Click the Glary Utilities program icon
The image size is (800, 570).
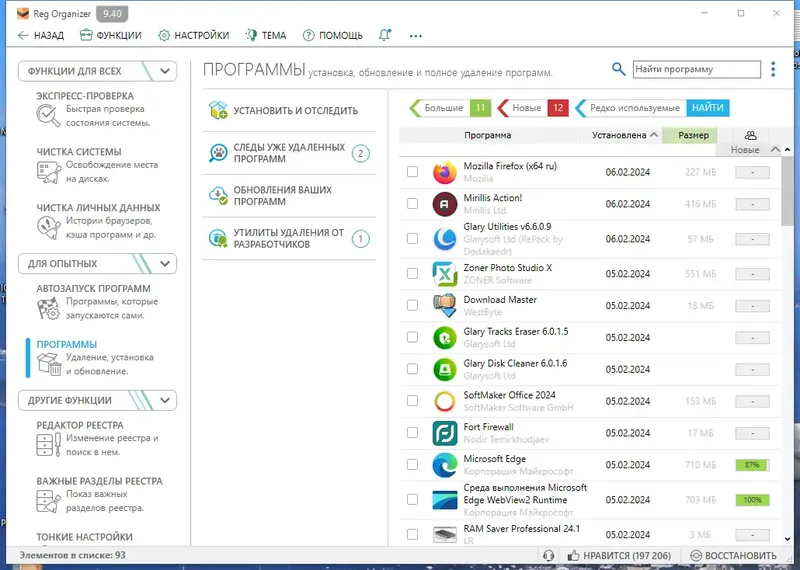coord(444,239)
